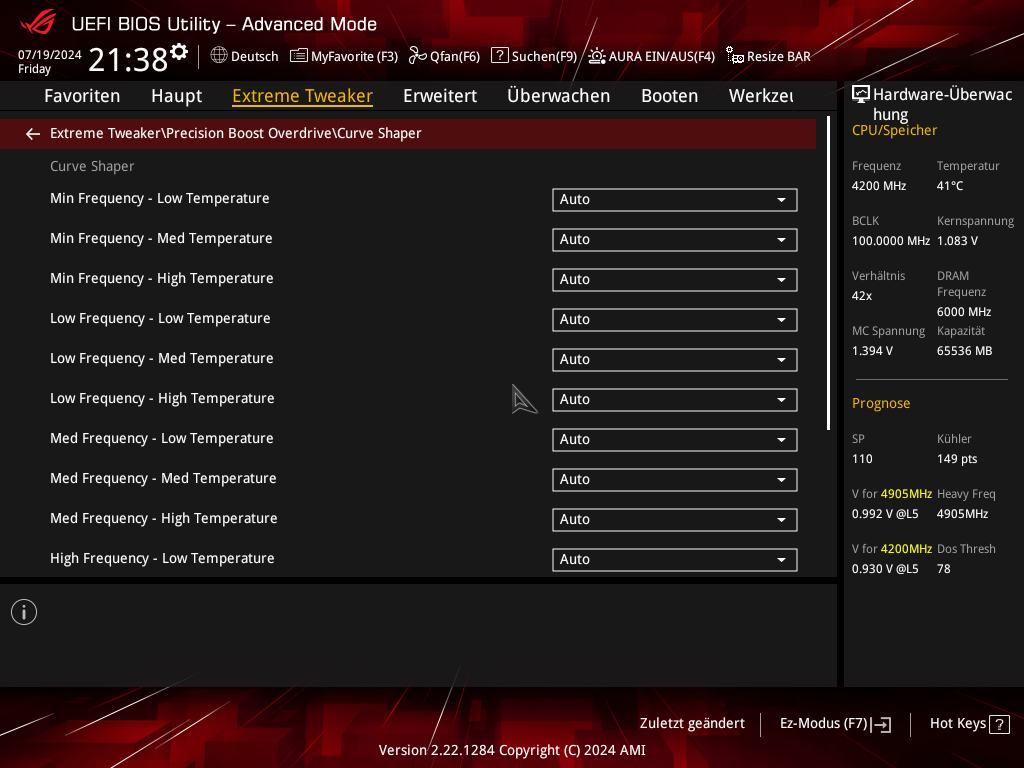The image size is (1024, 768).
Task: Click the 1.083 V Kernspannung value
Action: tap(957, 241)
